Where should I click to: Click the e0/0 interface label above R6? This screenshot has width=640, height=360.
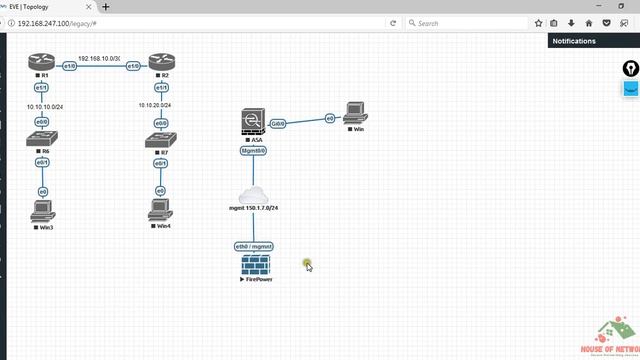pos(42,122)
